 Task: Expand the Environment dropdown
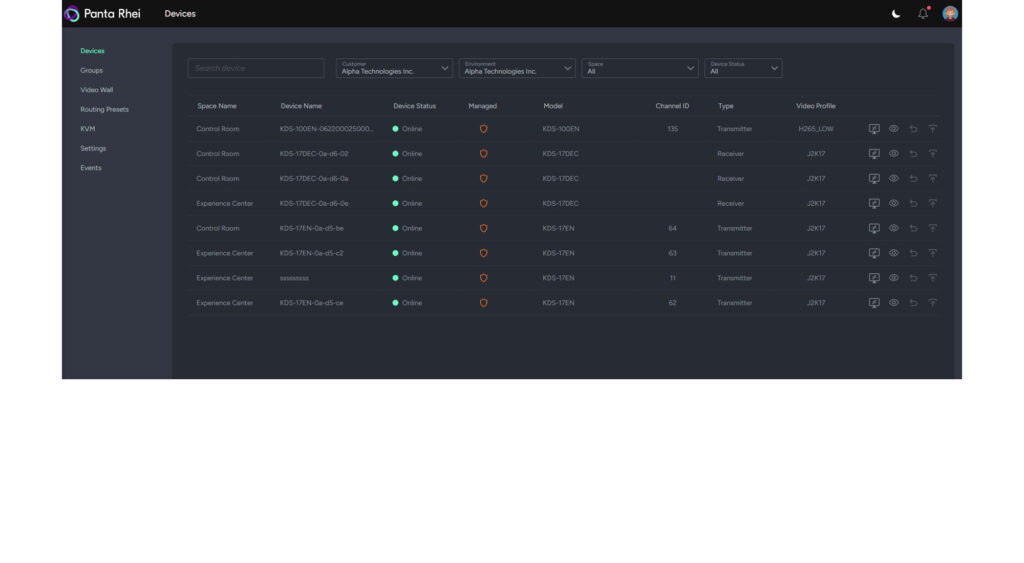pyautogui.click(x=517, y=68)
